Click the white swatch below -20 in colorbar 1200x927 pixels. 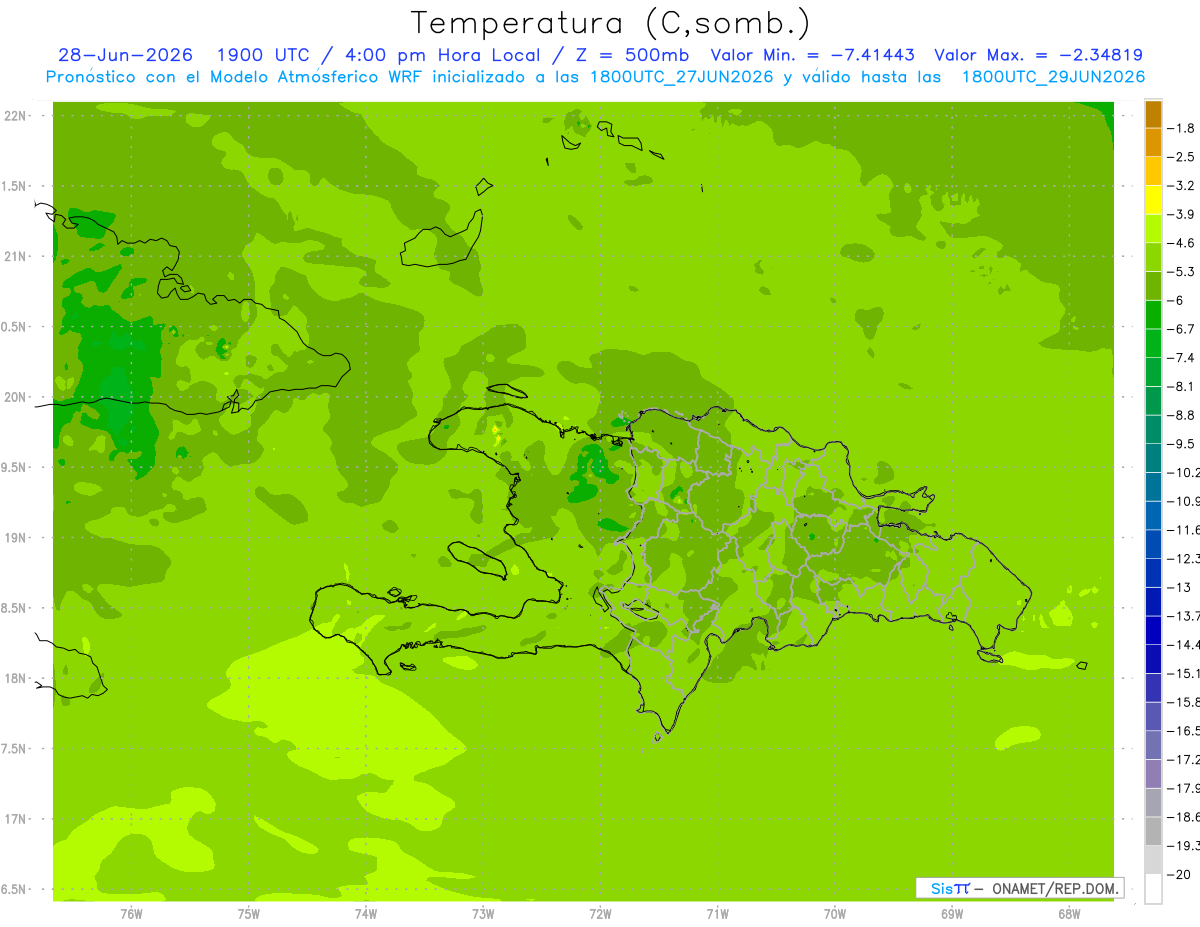[1153, 889]
